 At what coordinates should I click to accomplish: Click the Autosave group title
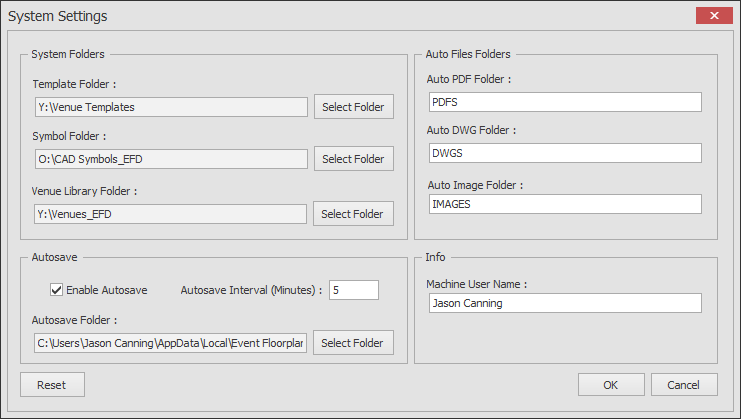(x=54, y=257)
